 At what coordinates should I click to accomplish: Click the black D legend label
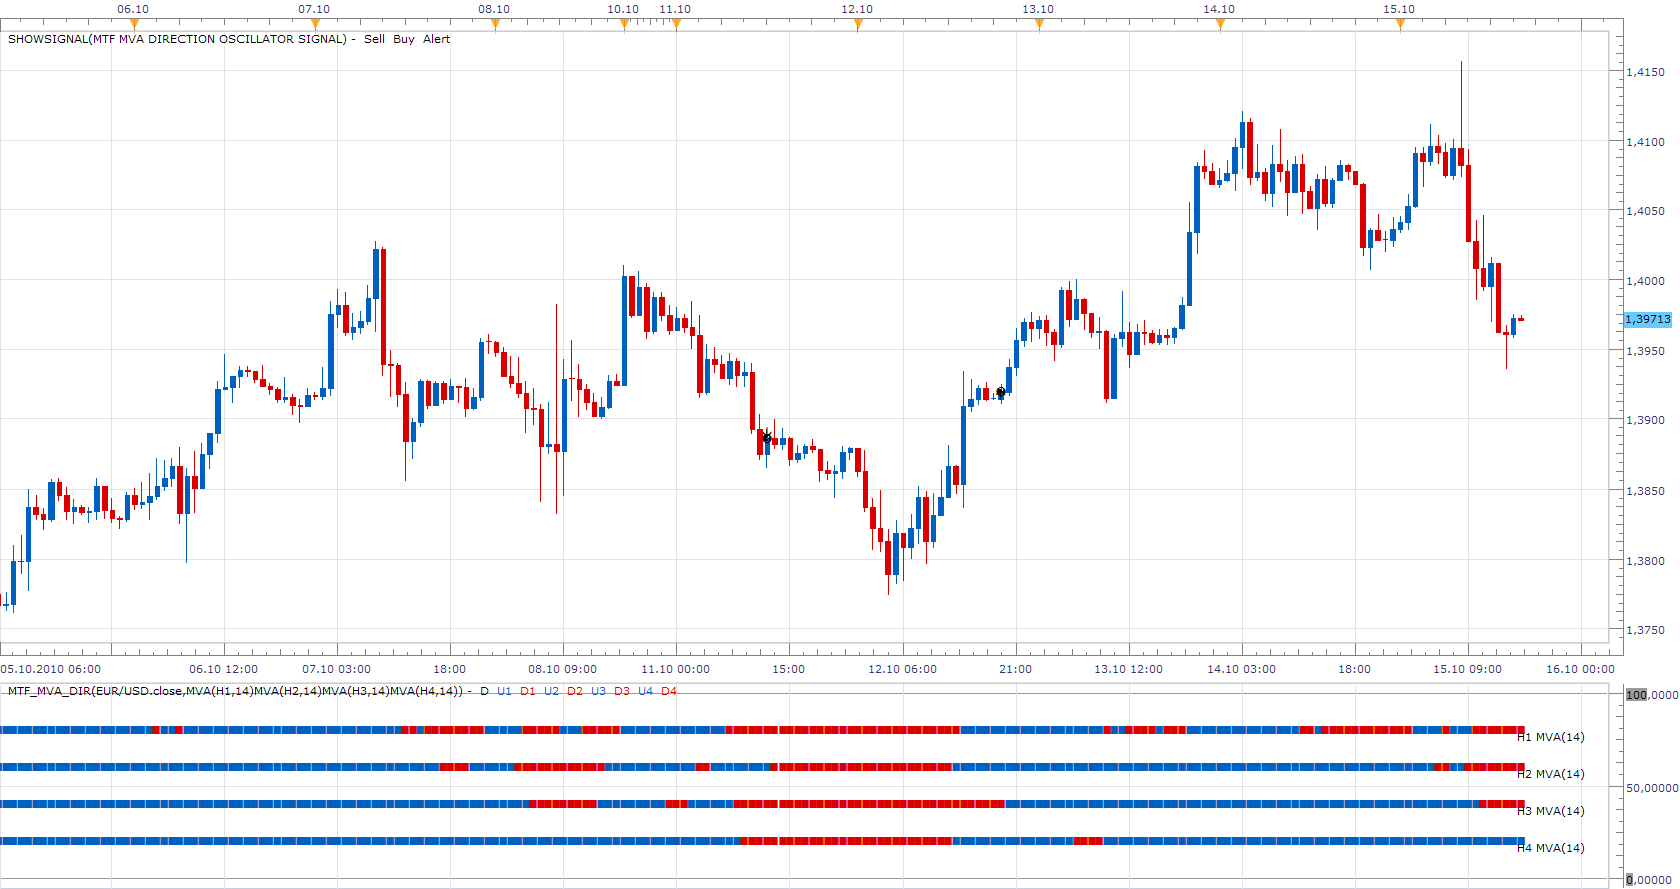point(485,691)
